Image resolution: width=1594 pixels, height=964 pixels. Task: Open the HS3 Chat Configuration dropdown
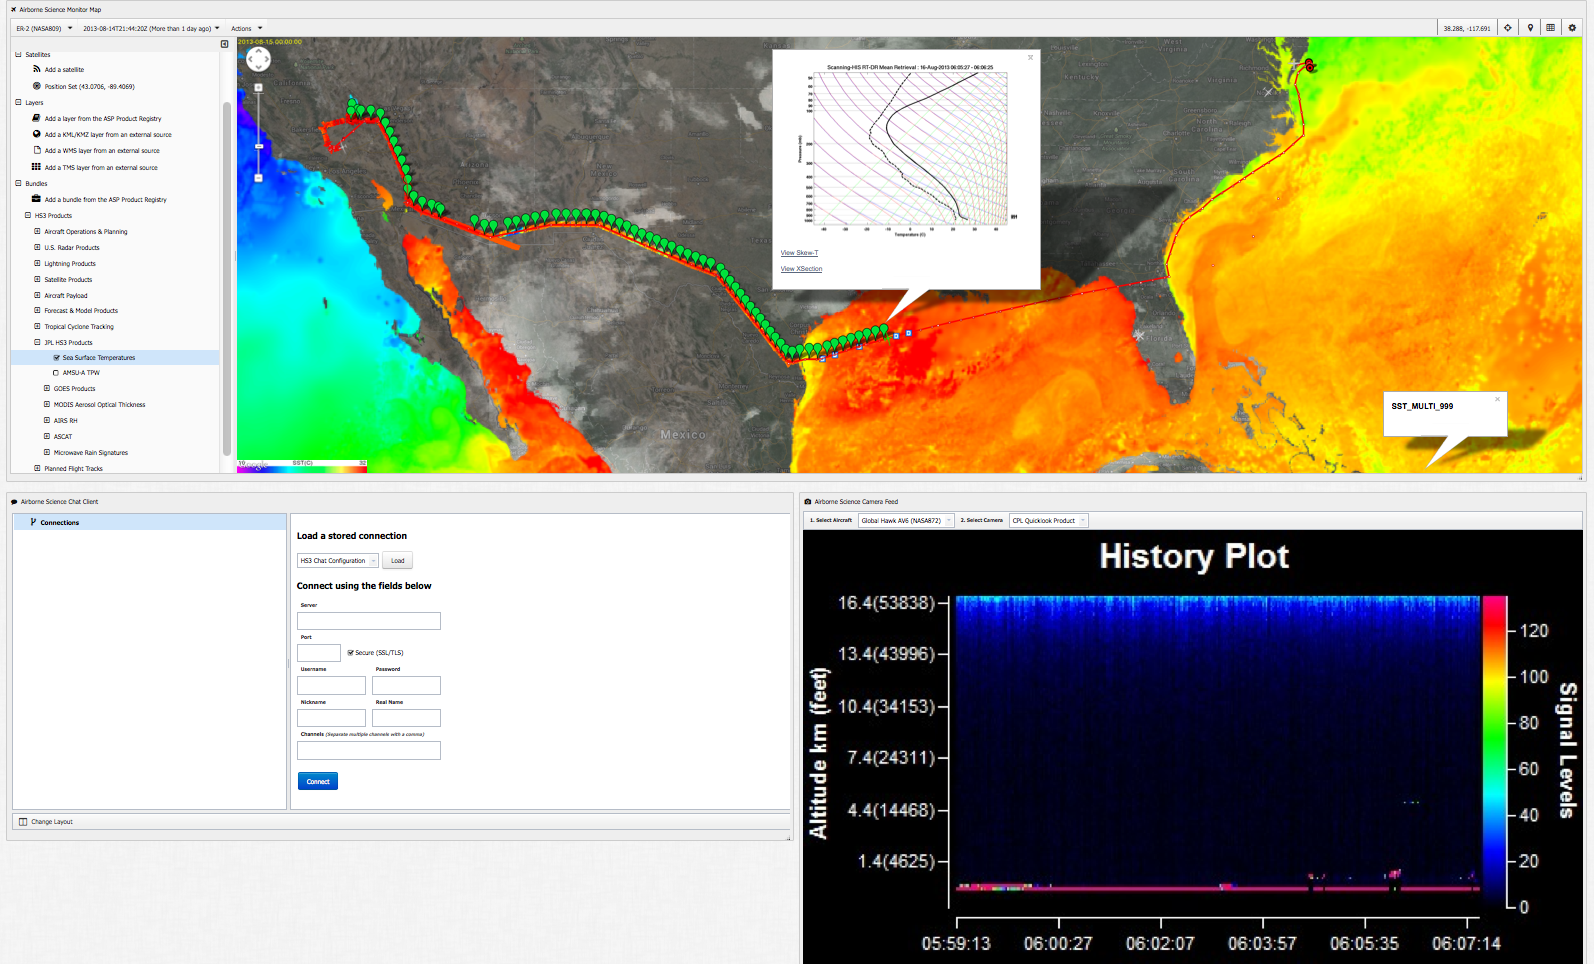click(x=337, y=561)
